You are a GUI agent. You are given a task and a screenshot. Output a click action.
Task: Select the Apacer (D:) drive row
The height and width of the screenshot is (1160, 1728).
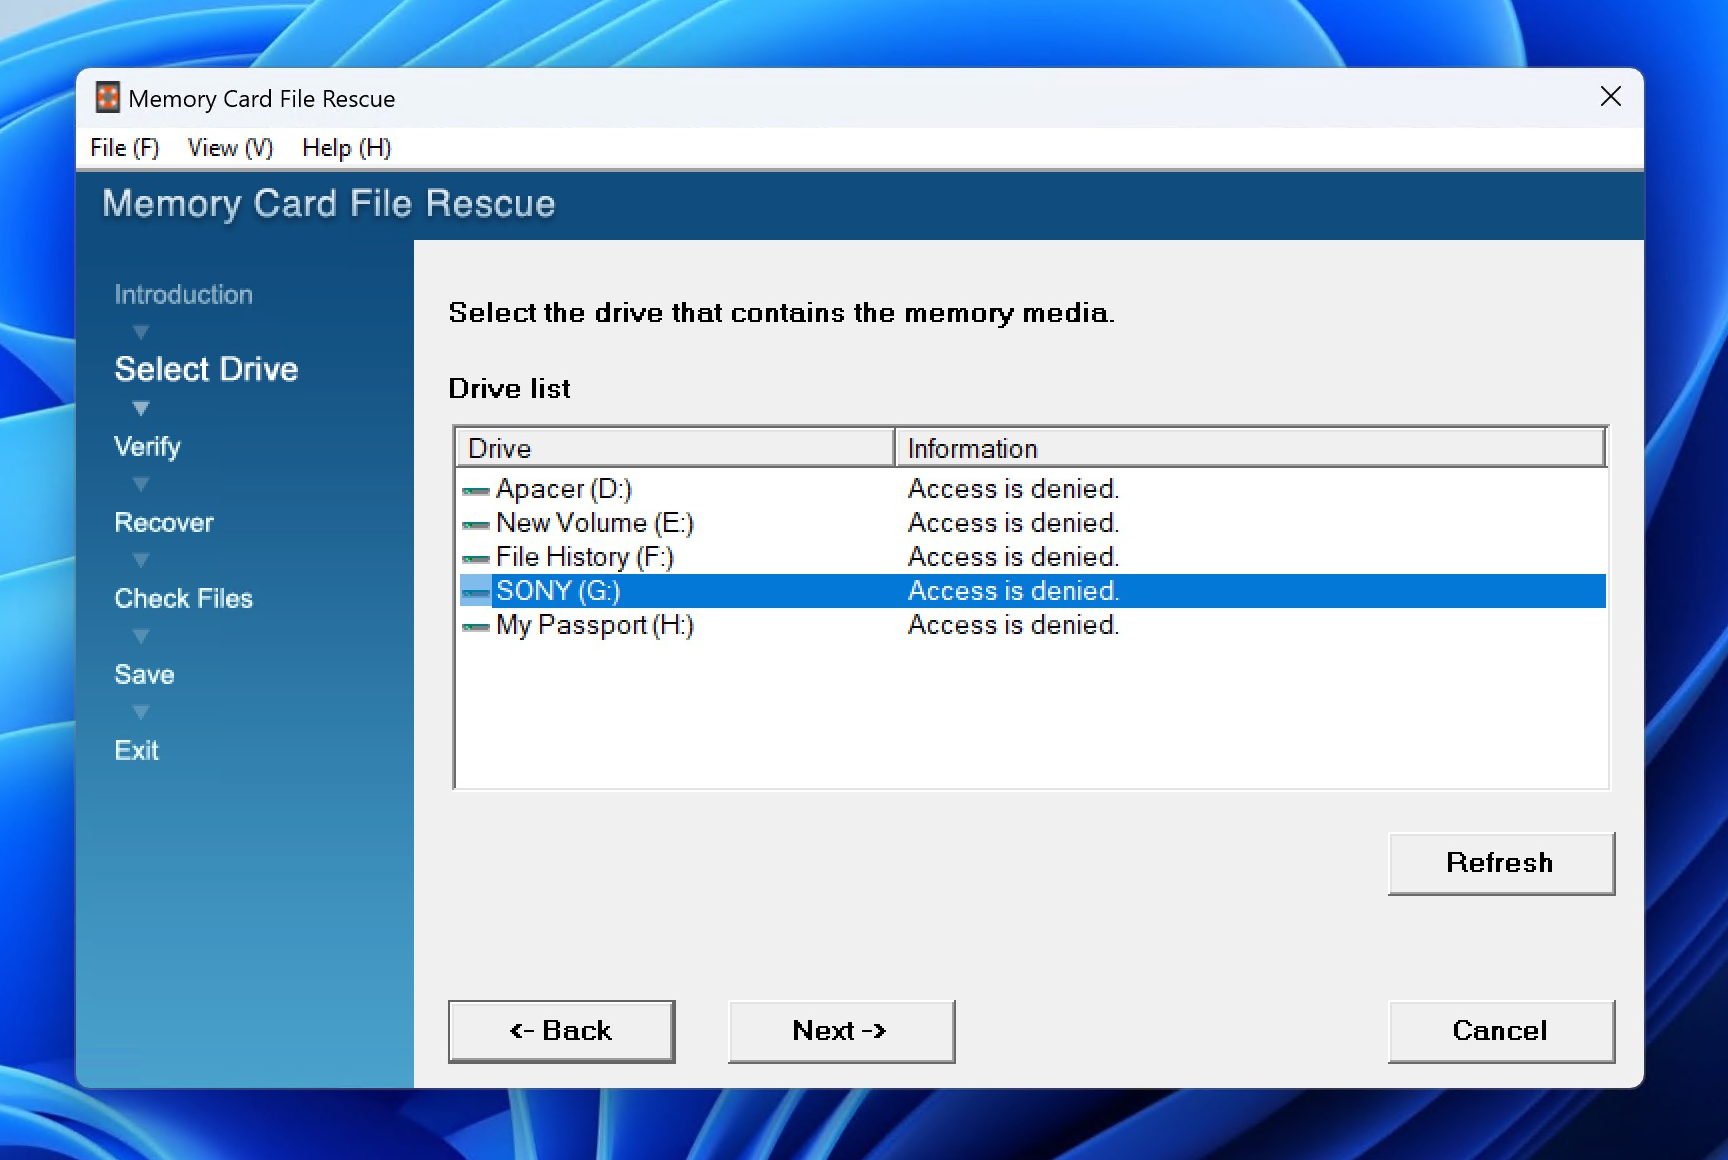1032,489
